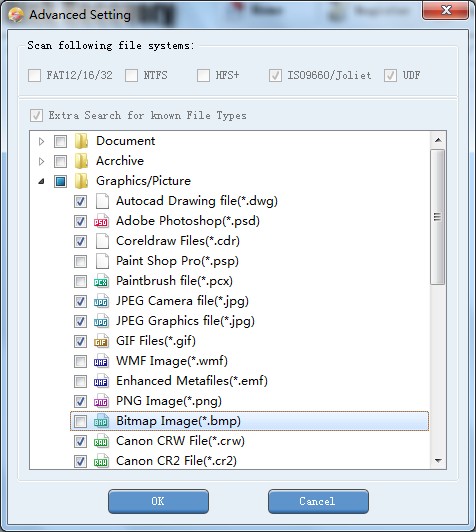Click the Enhanced Metafiles icon
This screenshot has width=476, height=532.
pyautogui.click(x=101, y=381)
